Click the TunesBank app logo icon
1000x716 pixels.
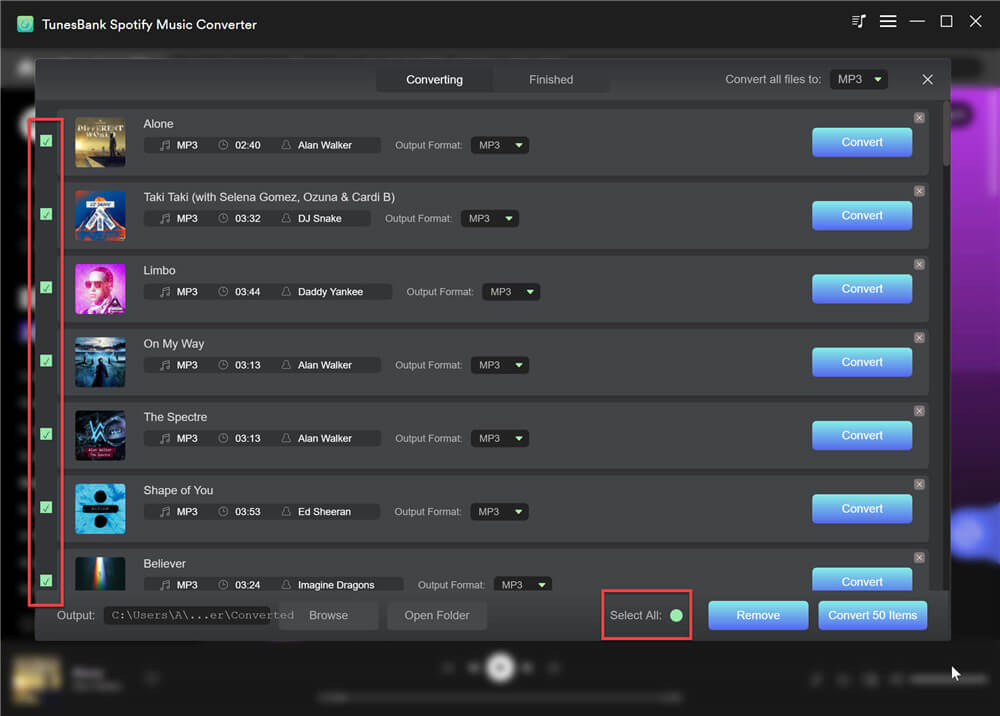tap(26, 24)
